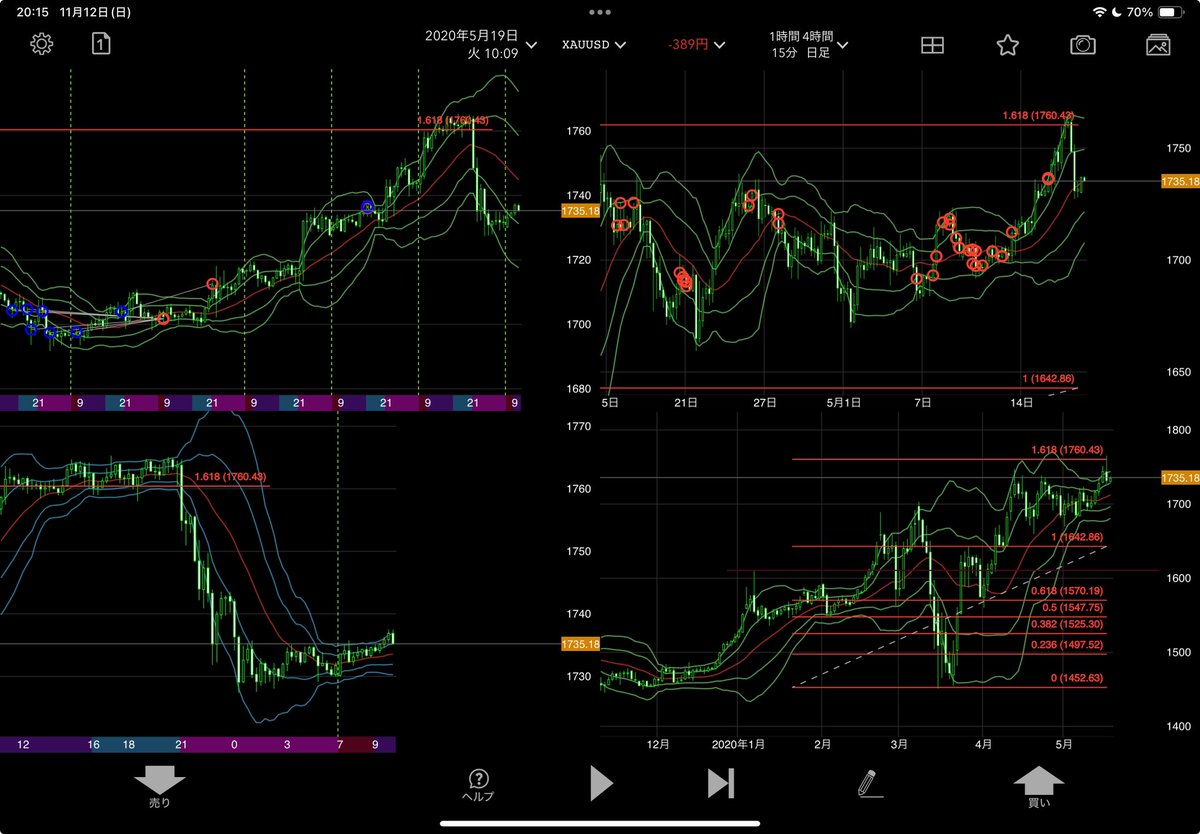Tap the Fibonacci 0.618 (1570.19) label
This screenshot has width=1200, height=834.
point(1066,591)
